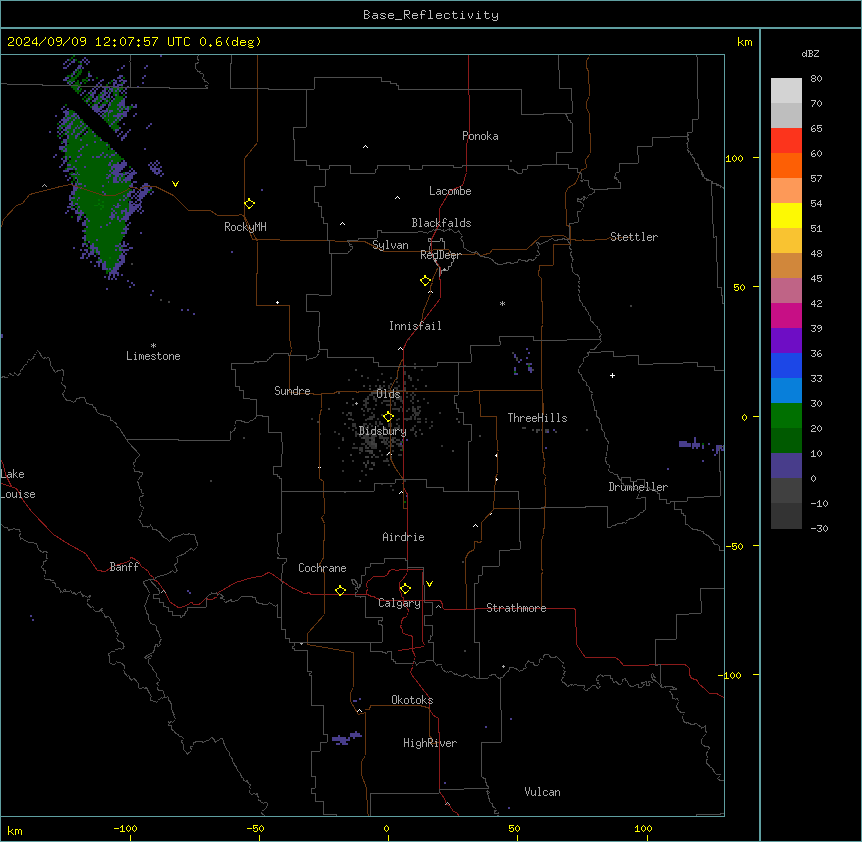The width and height of the screenshot is (862, 842).
Task: Click the Innisfail city label
Action: tap(415, 326)
